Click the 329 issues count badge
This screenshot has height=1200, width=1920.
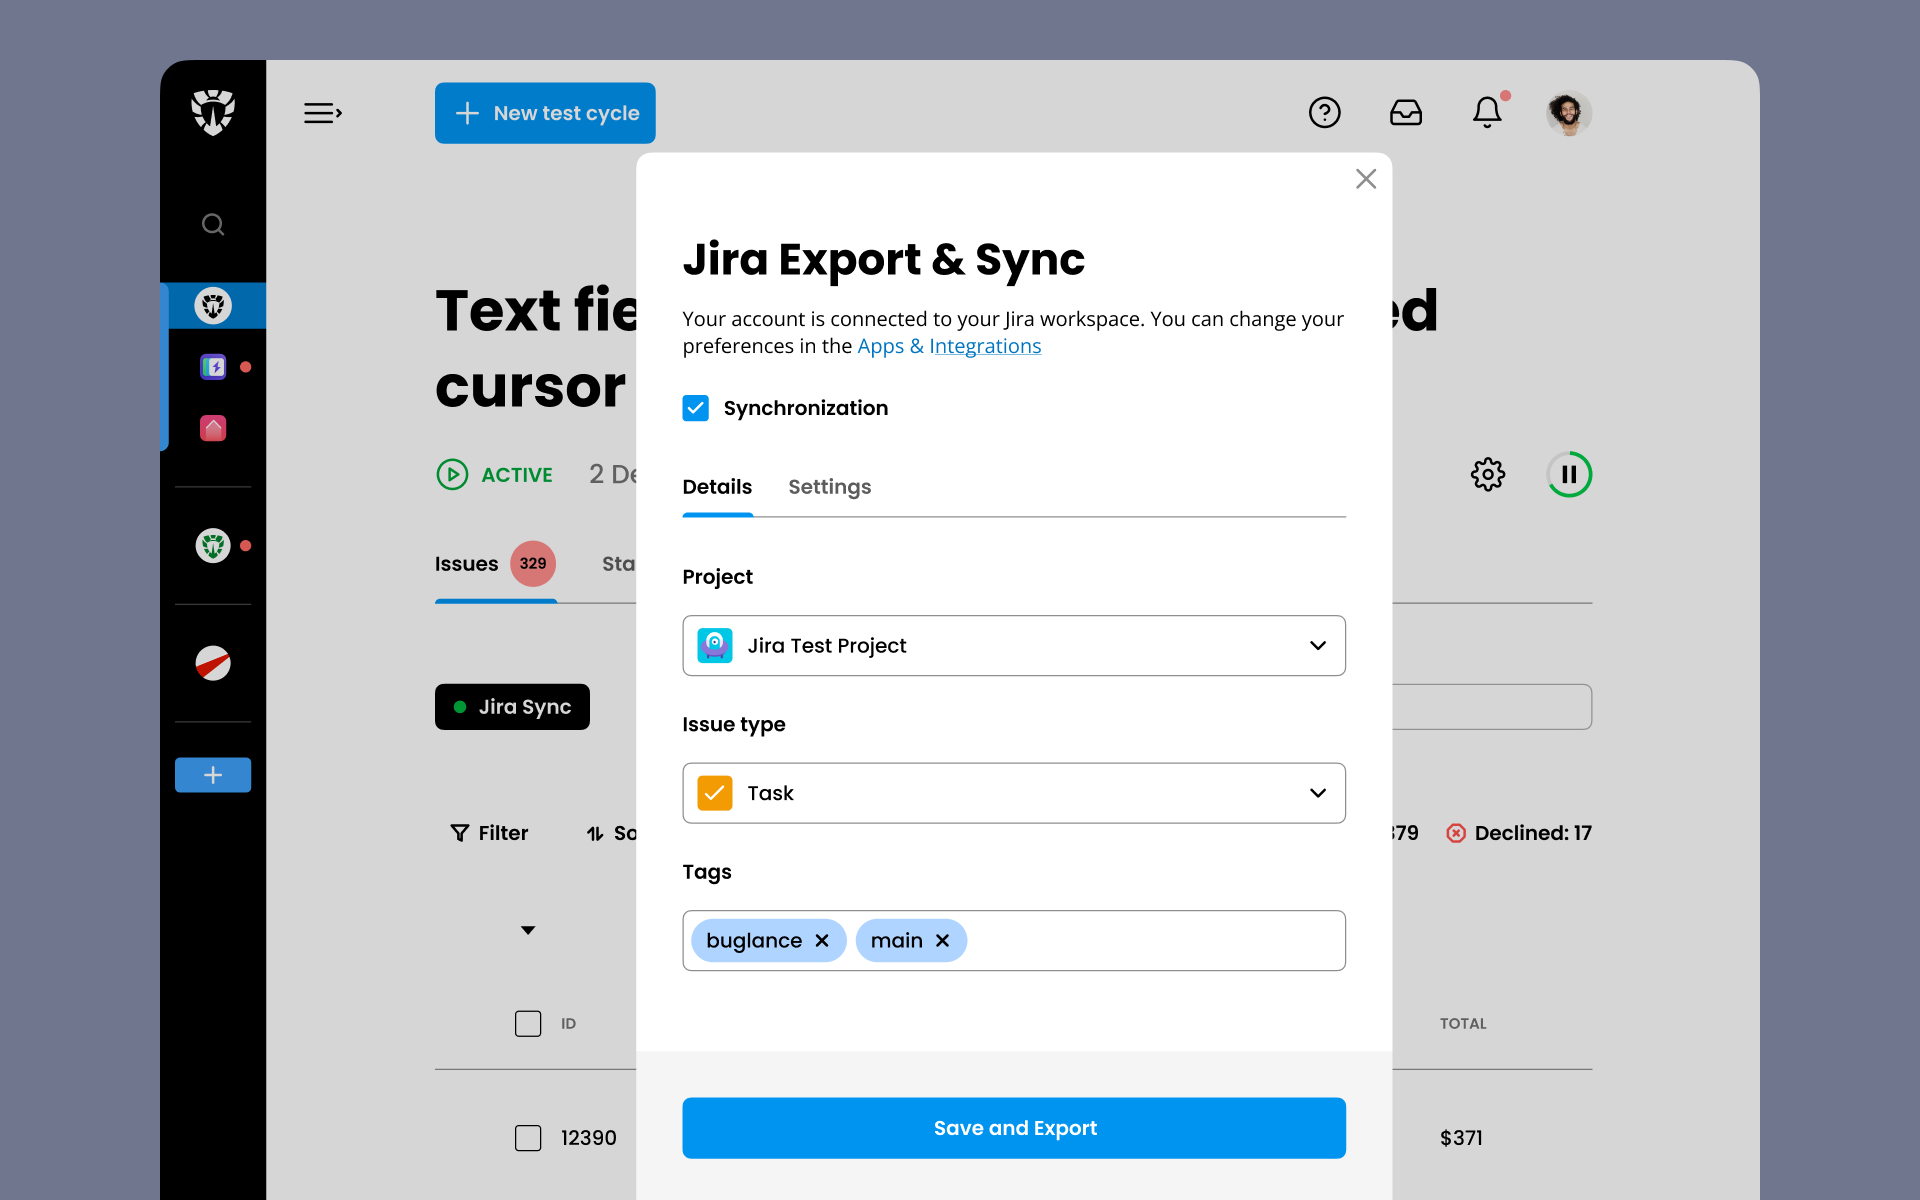click(533, 564)
